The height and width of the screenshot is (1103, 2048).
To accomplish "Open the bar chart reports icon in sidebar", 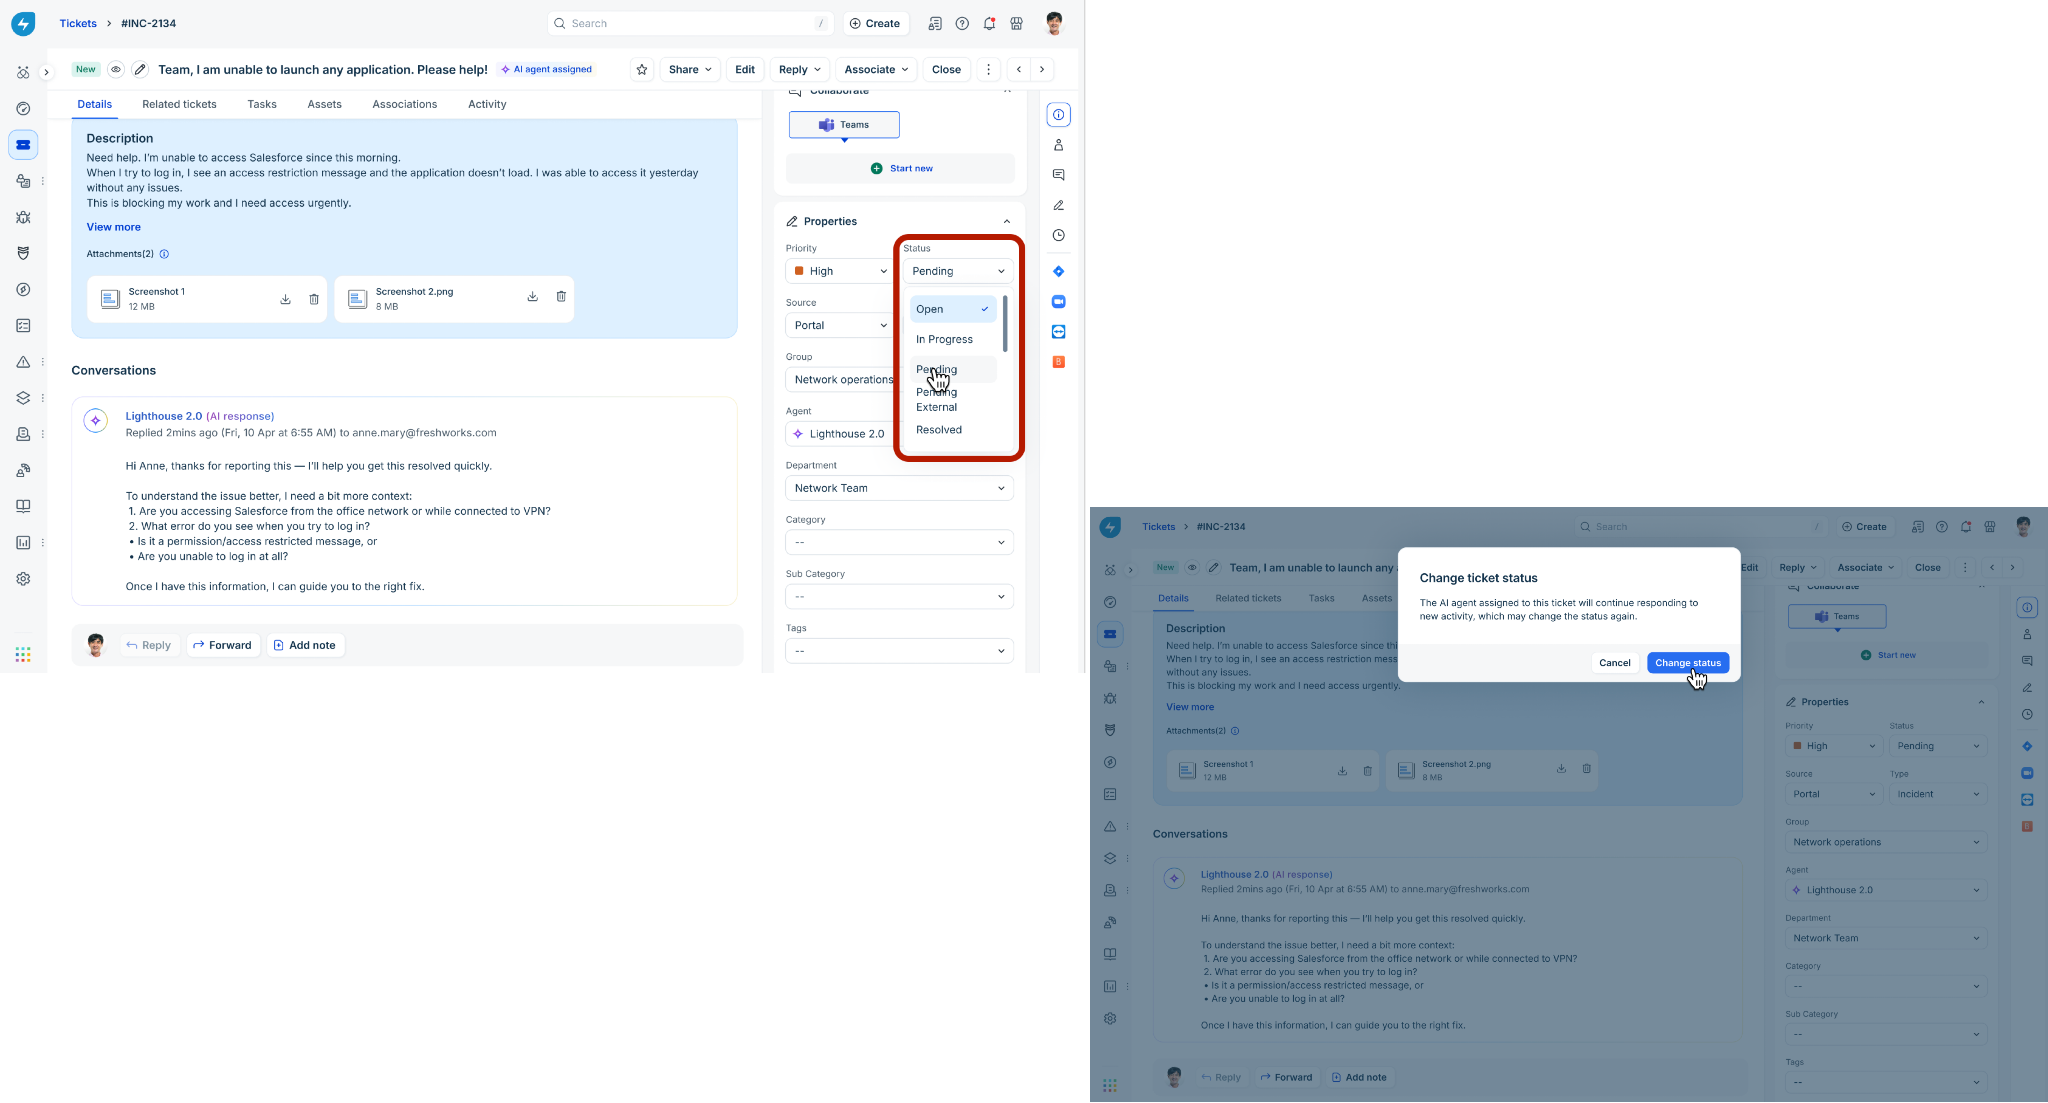I will [x=23, y=543].
